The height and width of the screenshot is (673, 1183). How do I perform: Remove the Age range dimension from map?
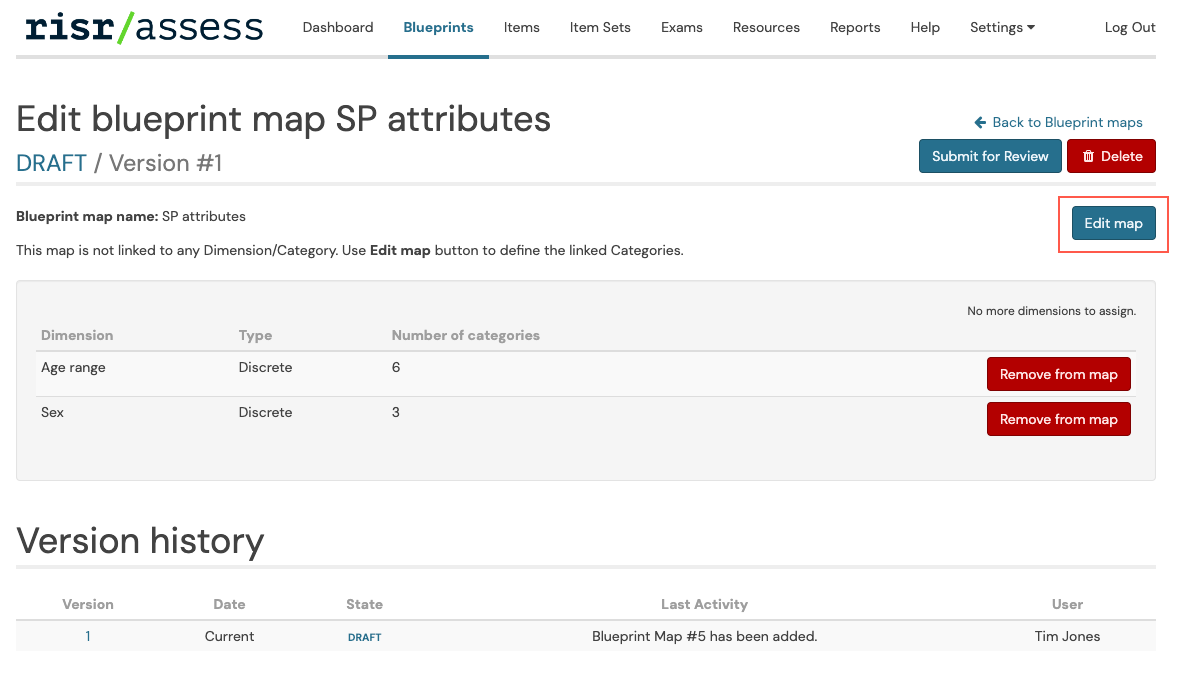pyautogui.click(x=1058, y=374)
